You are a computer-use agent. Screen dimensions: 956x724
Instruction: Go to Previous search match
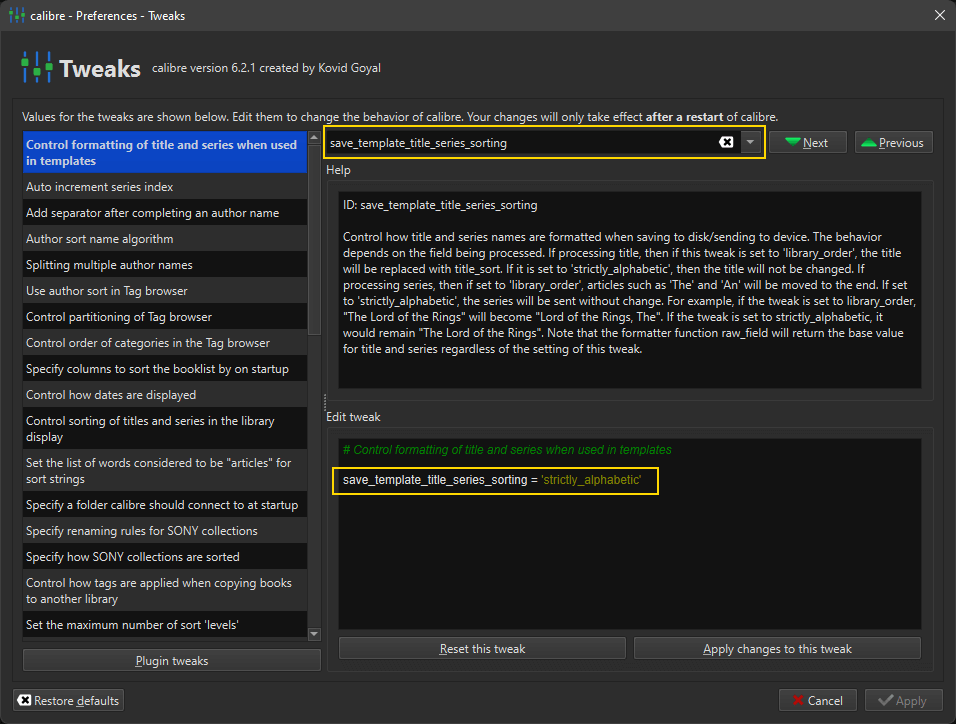[891, 142]
